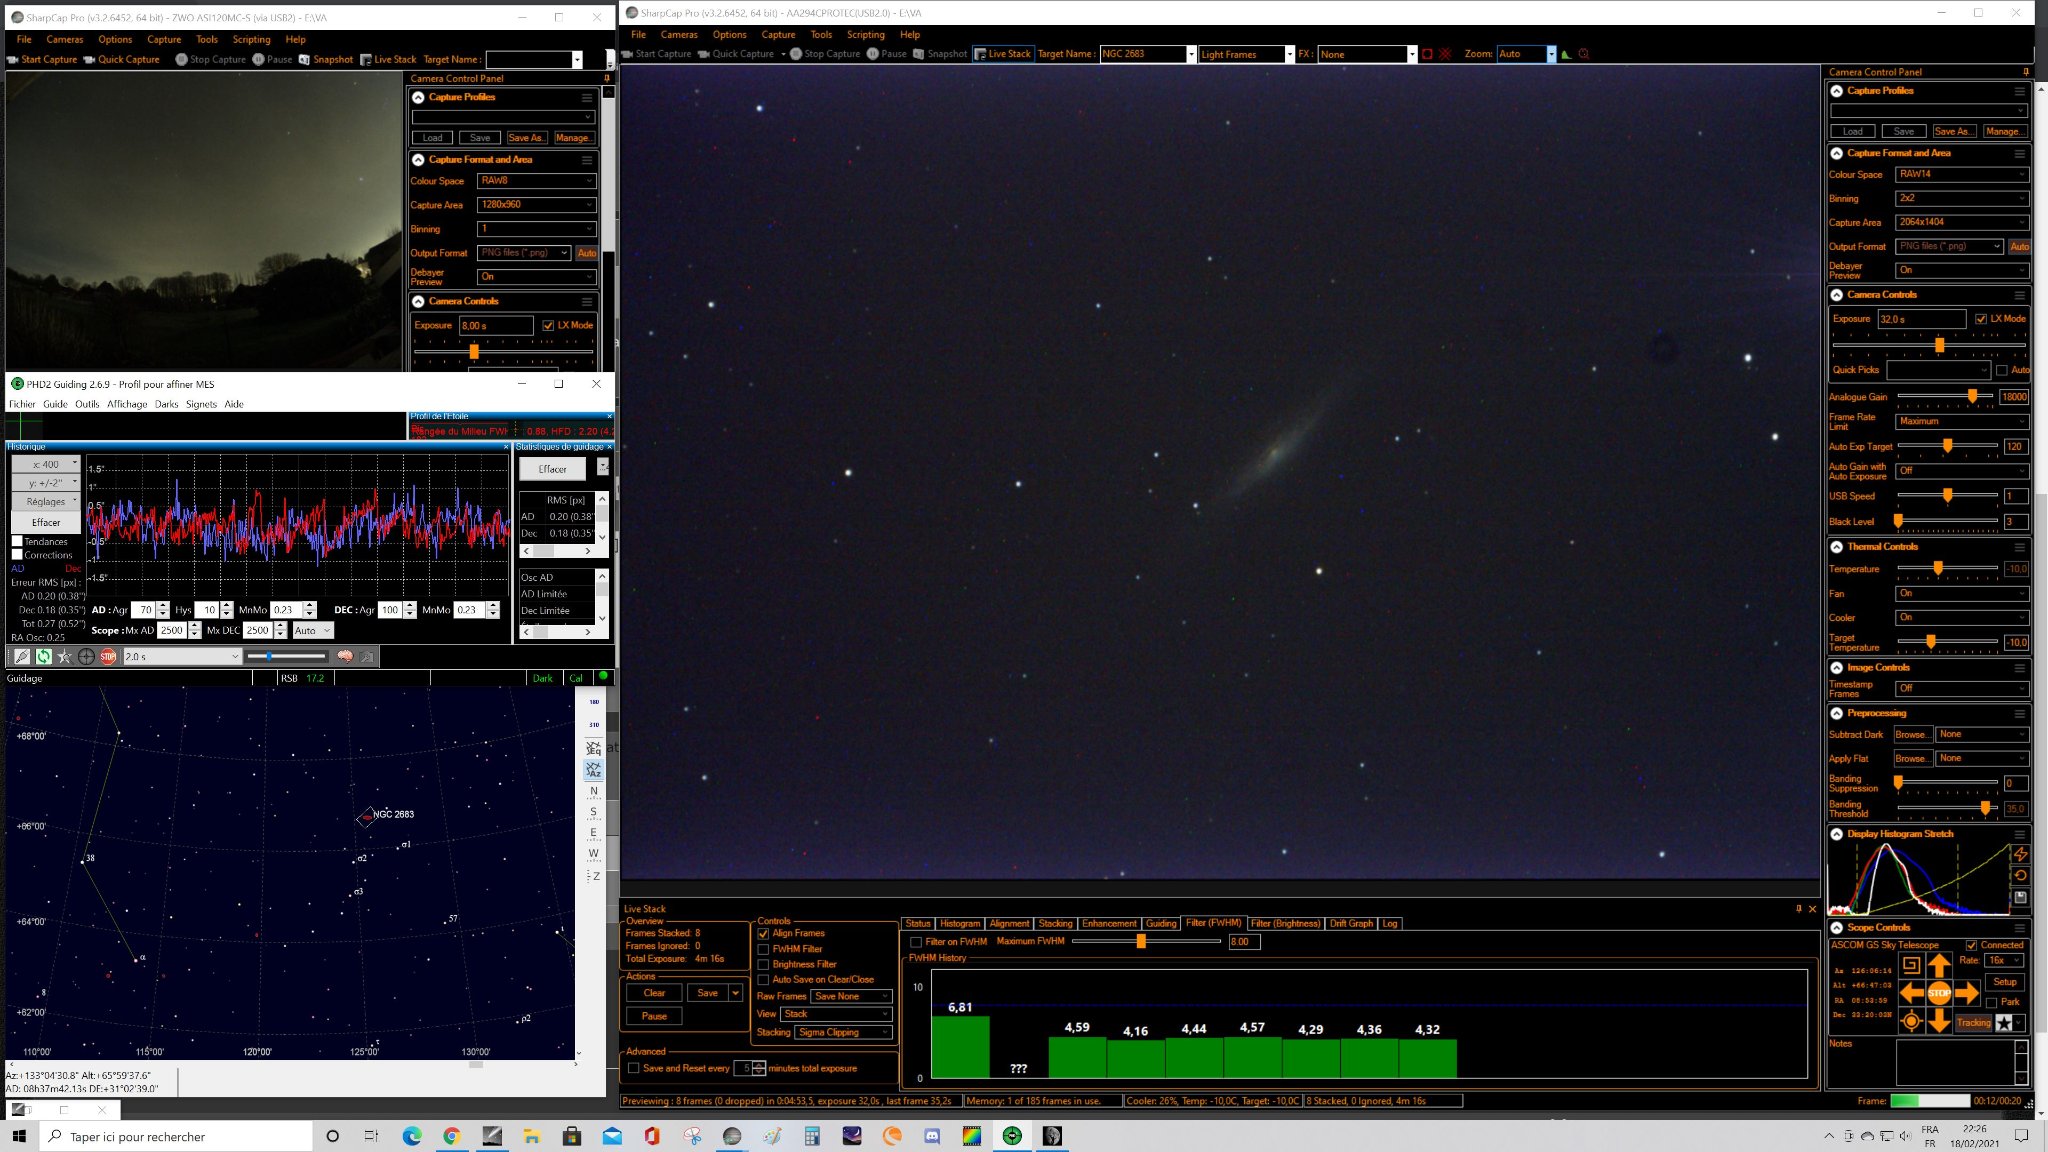Click the PHD2 stop guiding icon

108,657
